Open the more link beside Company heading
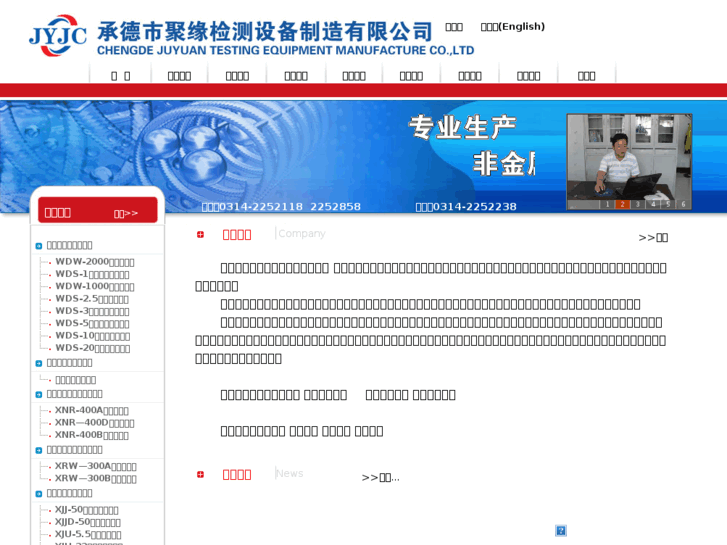727x545 pixels. coord(653,237)
